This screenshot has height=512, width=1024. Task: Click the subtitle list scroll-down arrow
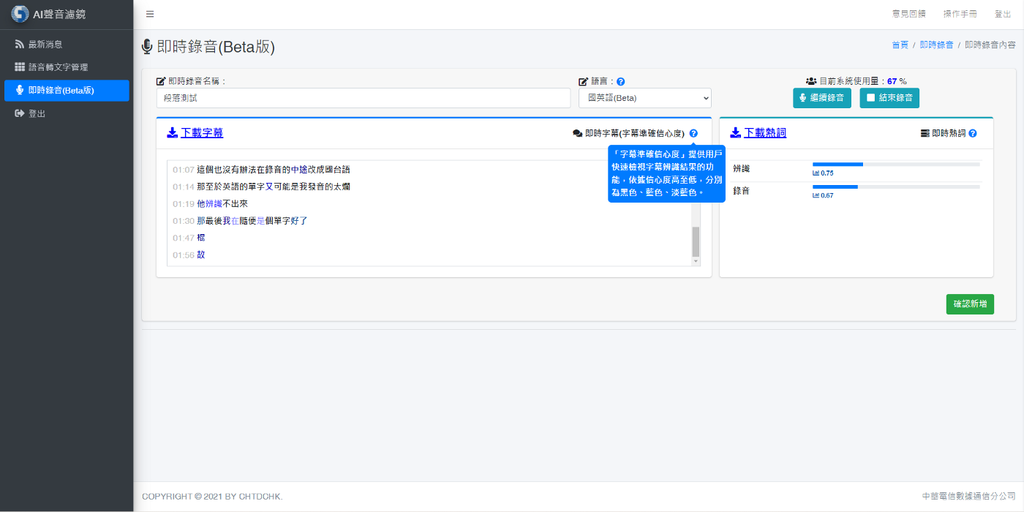click(696, 261)
